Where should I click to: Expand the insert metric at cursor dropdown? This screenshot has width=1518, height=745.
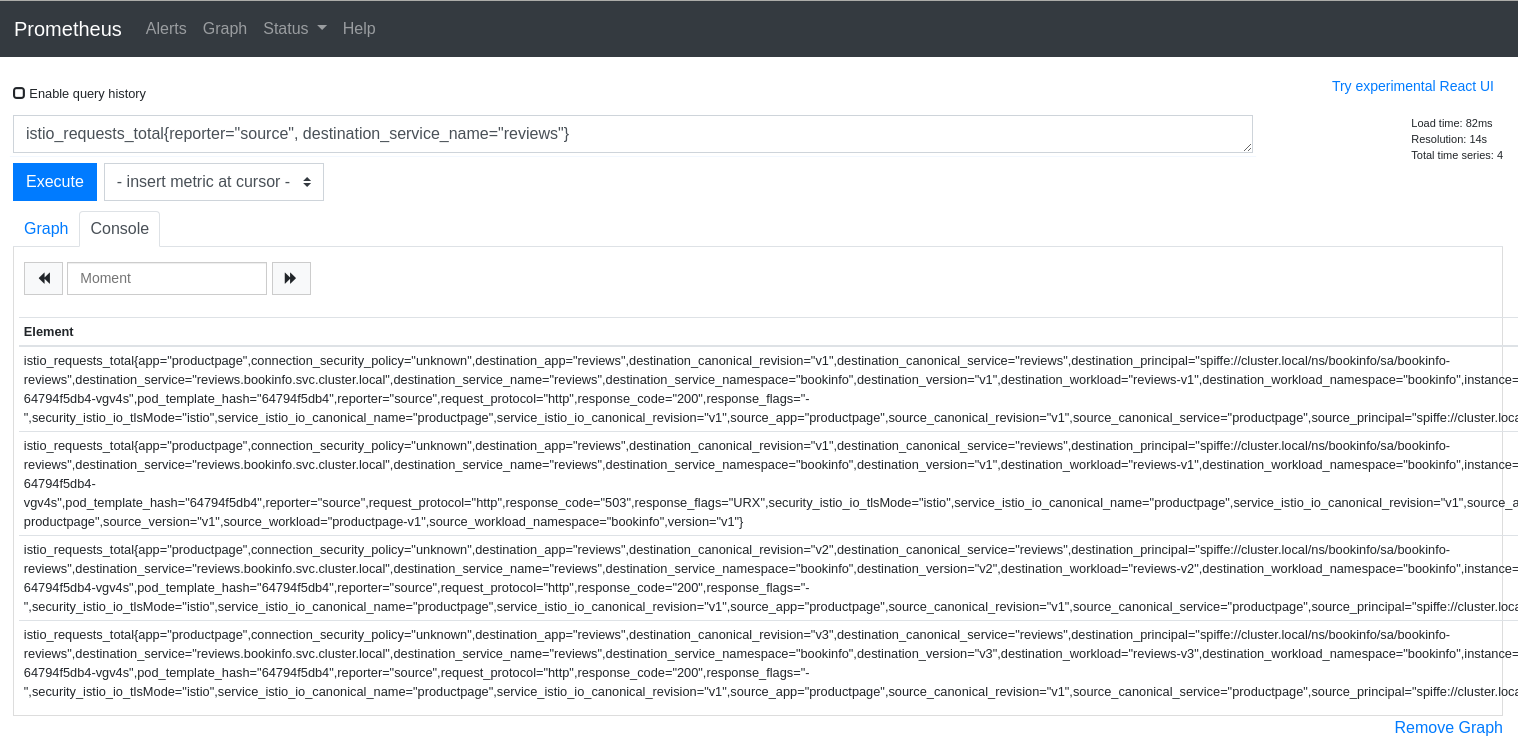click(214, 182)
